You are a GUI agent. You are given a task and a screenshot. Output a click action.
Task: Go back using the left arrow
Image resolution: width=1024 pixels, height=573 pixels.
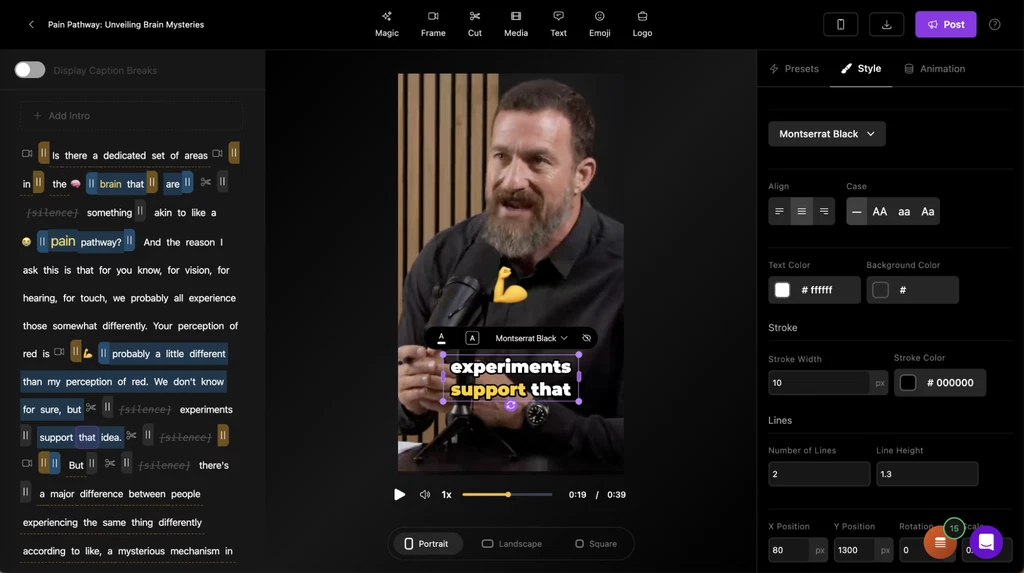[x=31, y=24]
